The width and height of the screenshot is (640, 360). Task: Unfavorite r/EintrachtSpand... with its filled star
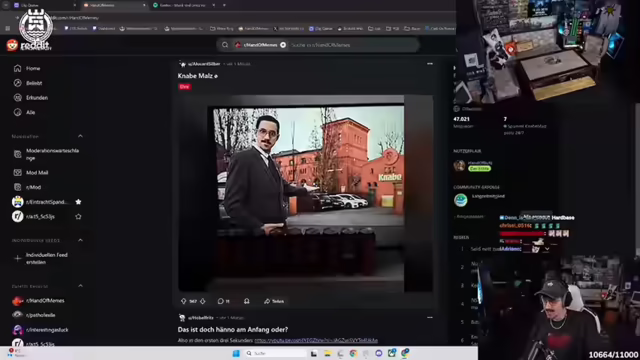(78, 202)
